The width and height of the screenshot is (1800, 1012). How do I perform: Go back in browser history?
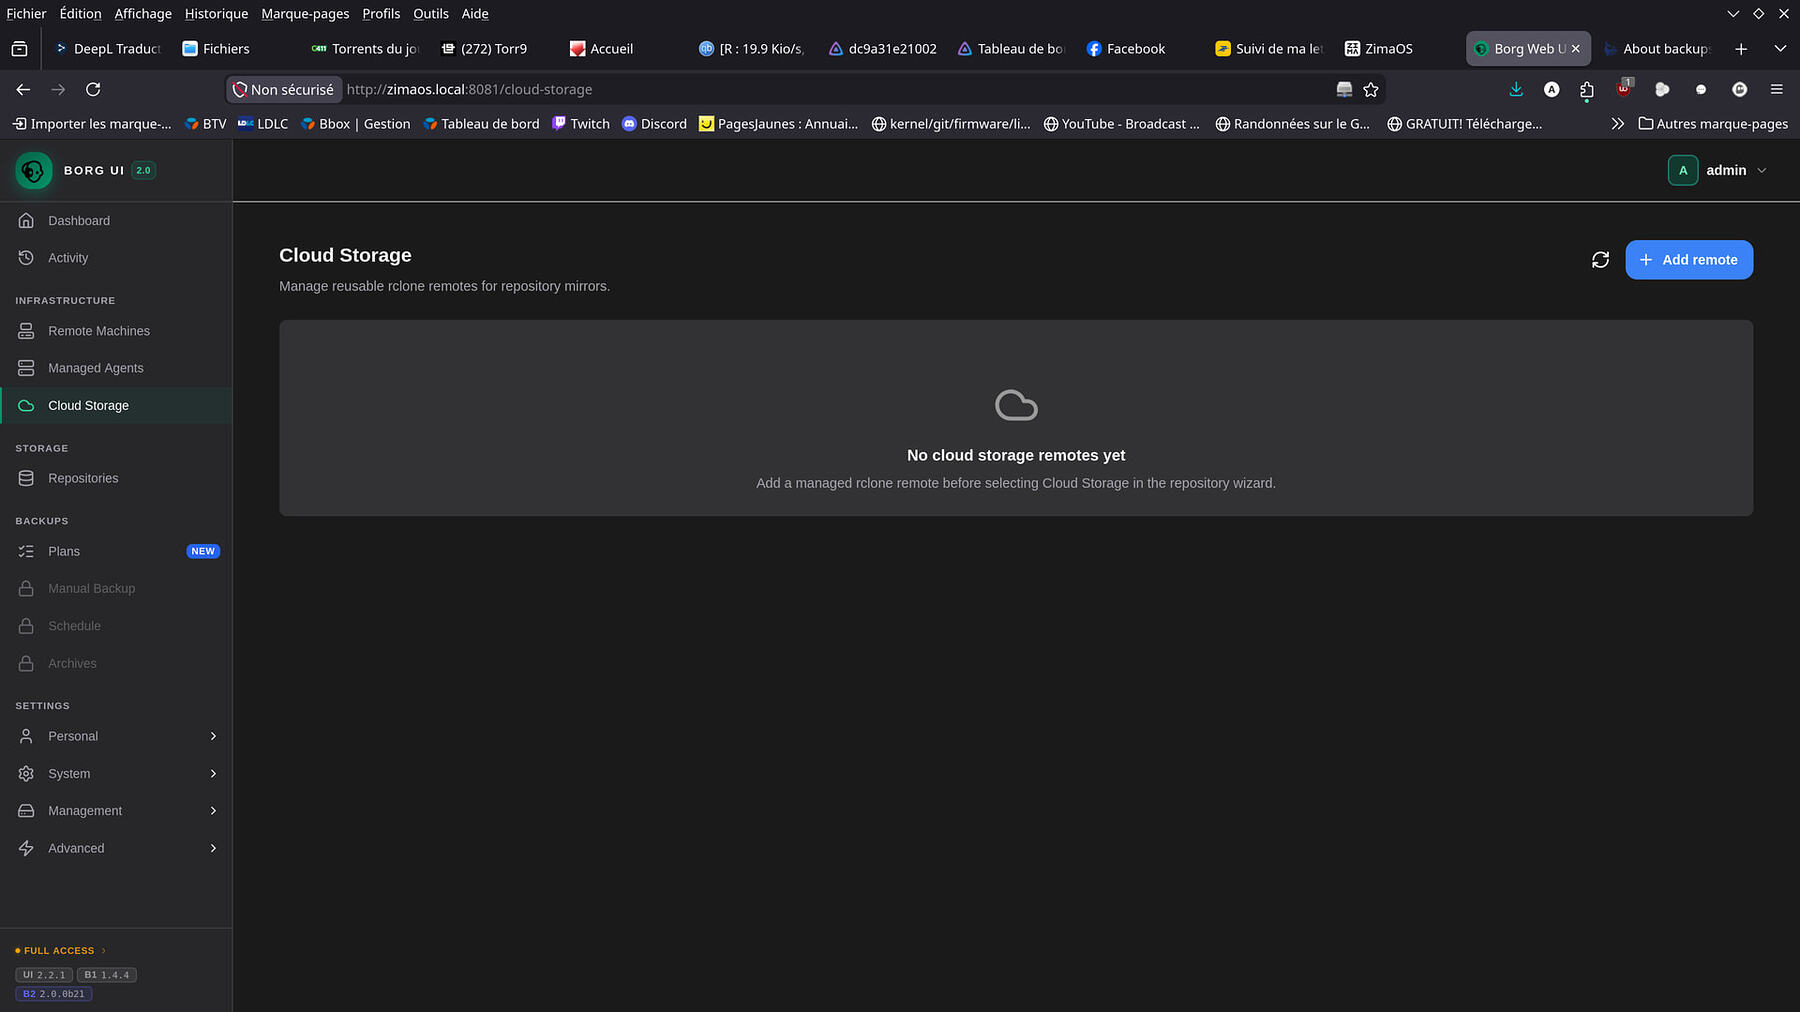[23, 90]
